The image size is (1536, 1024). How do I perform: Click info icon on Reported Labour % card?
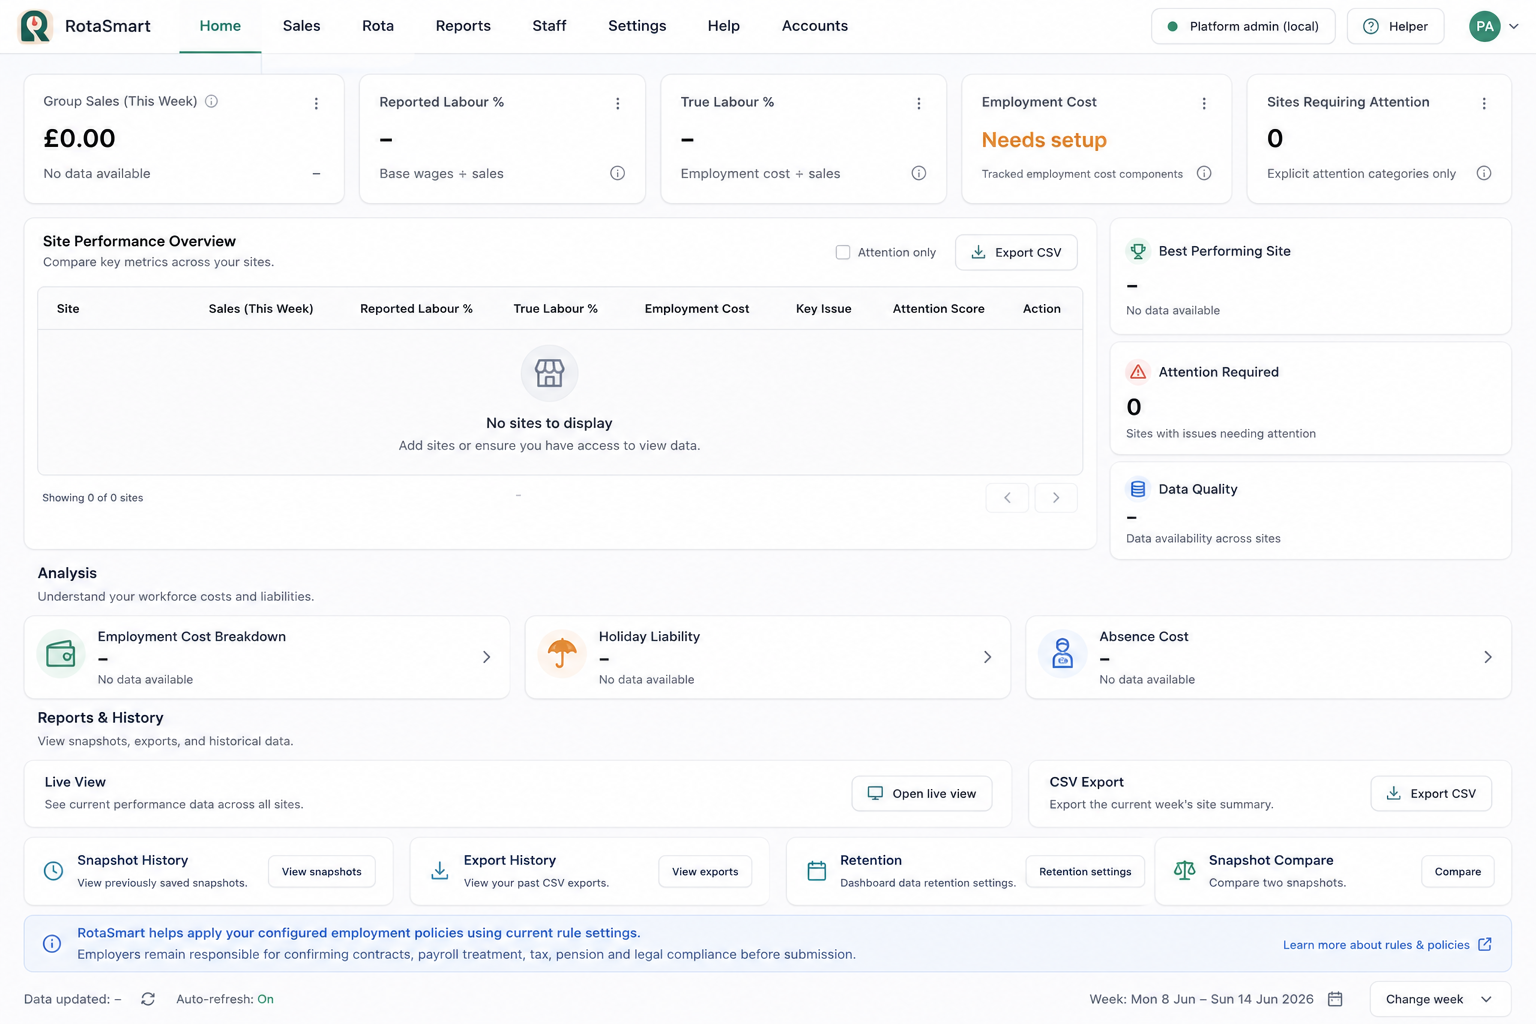pos(617,173)
